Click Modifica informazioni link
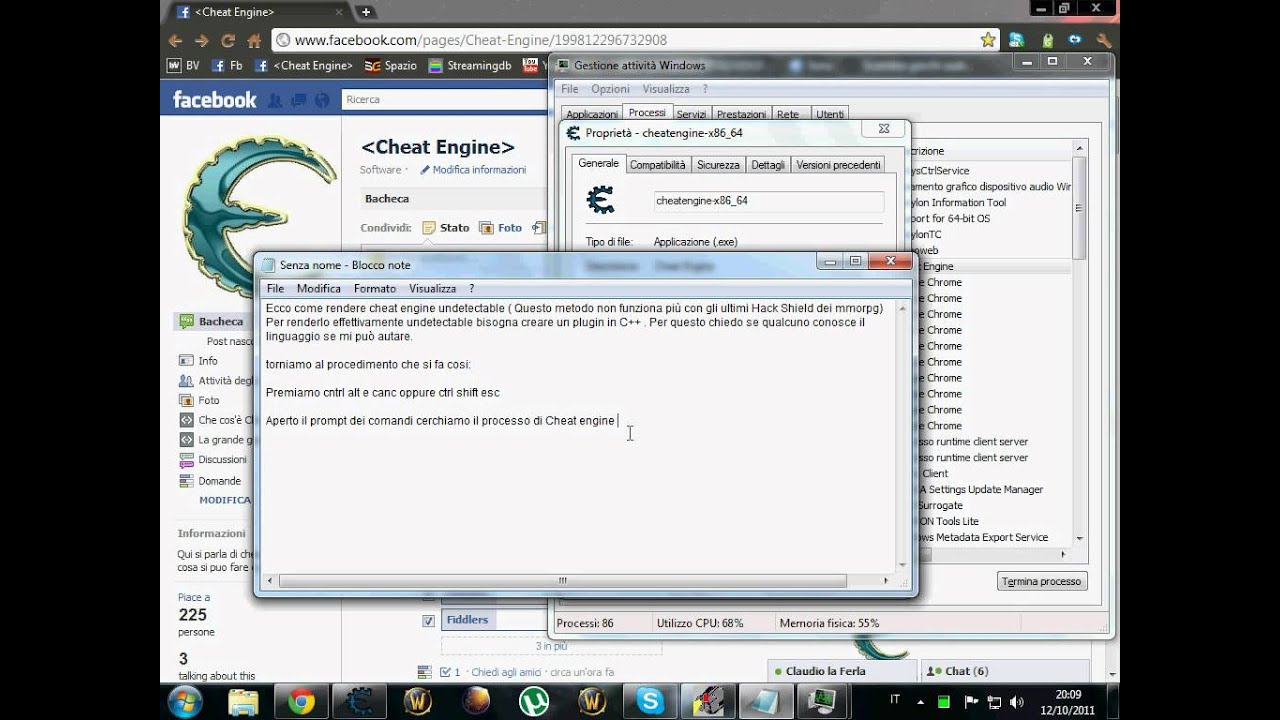This screenshot has height=720, width=1280. click(x=473, y=170)
